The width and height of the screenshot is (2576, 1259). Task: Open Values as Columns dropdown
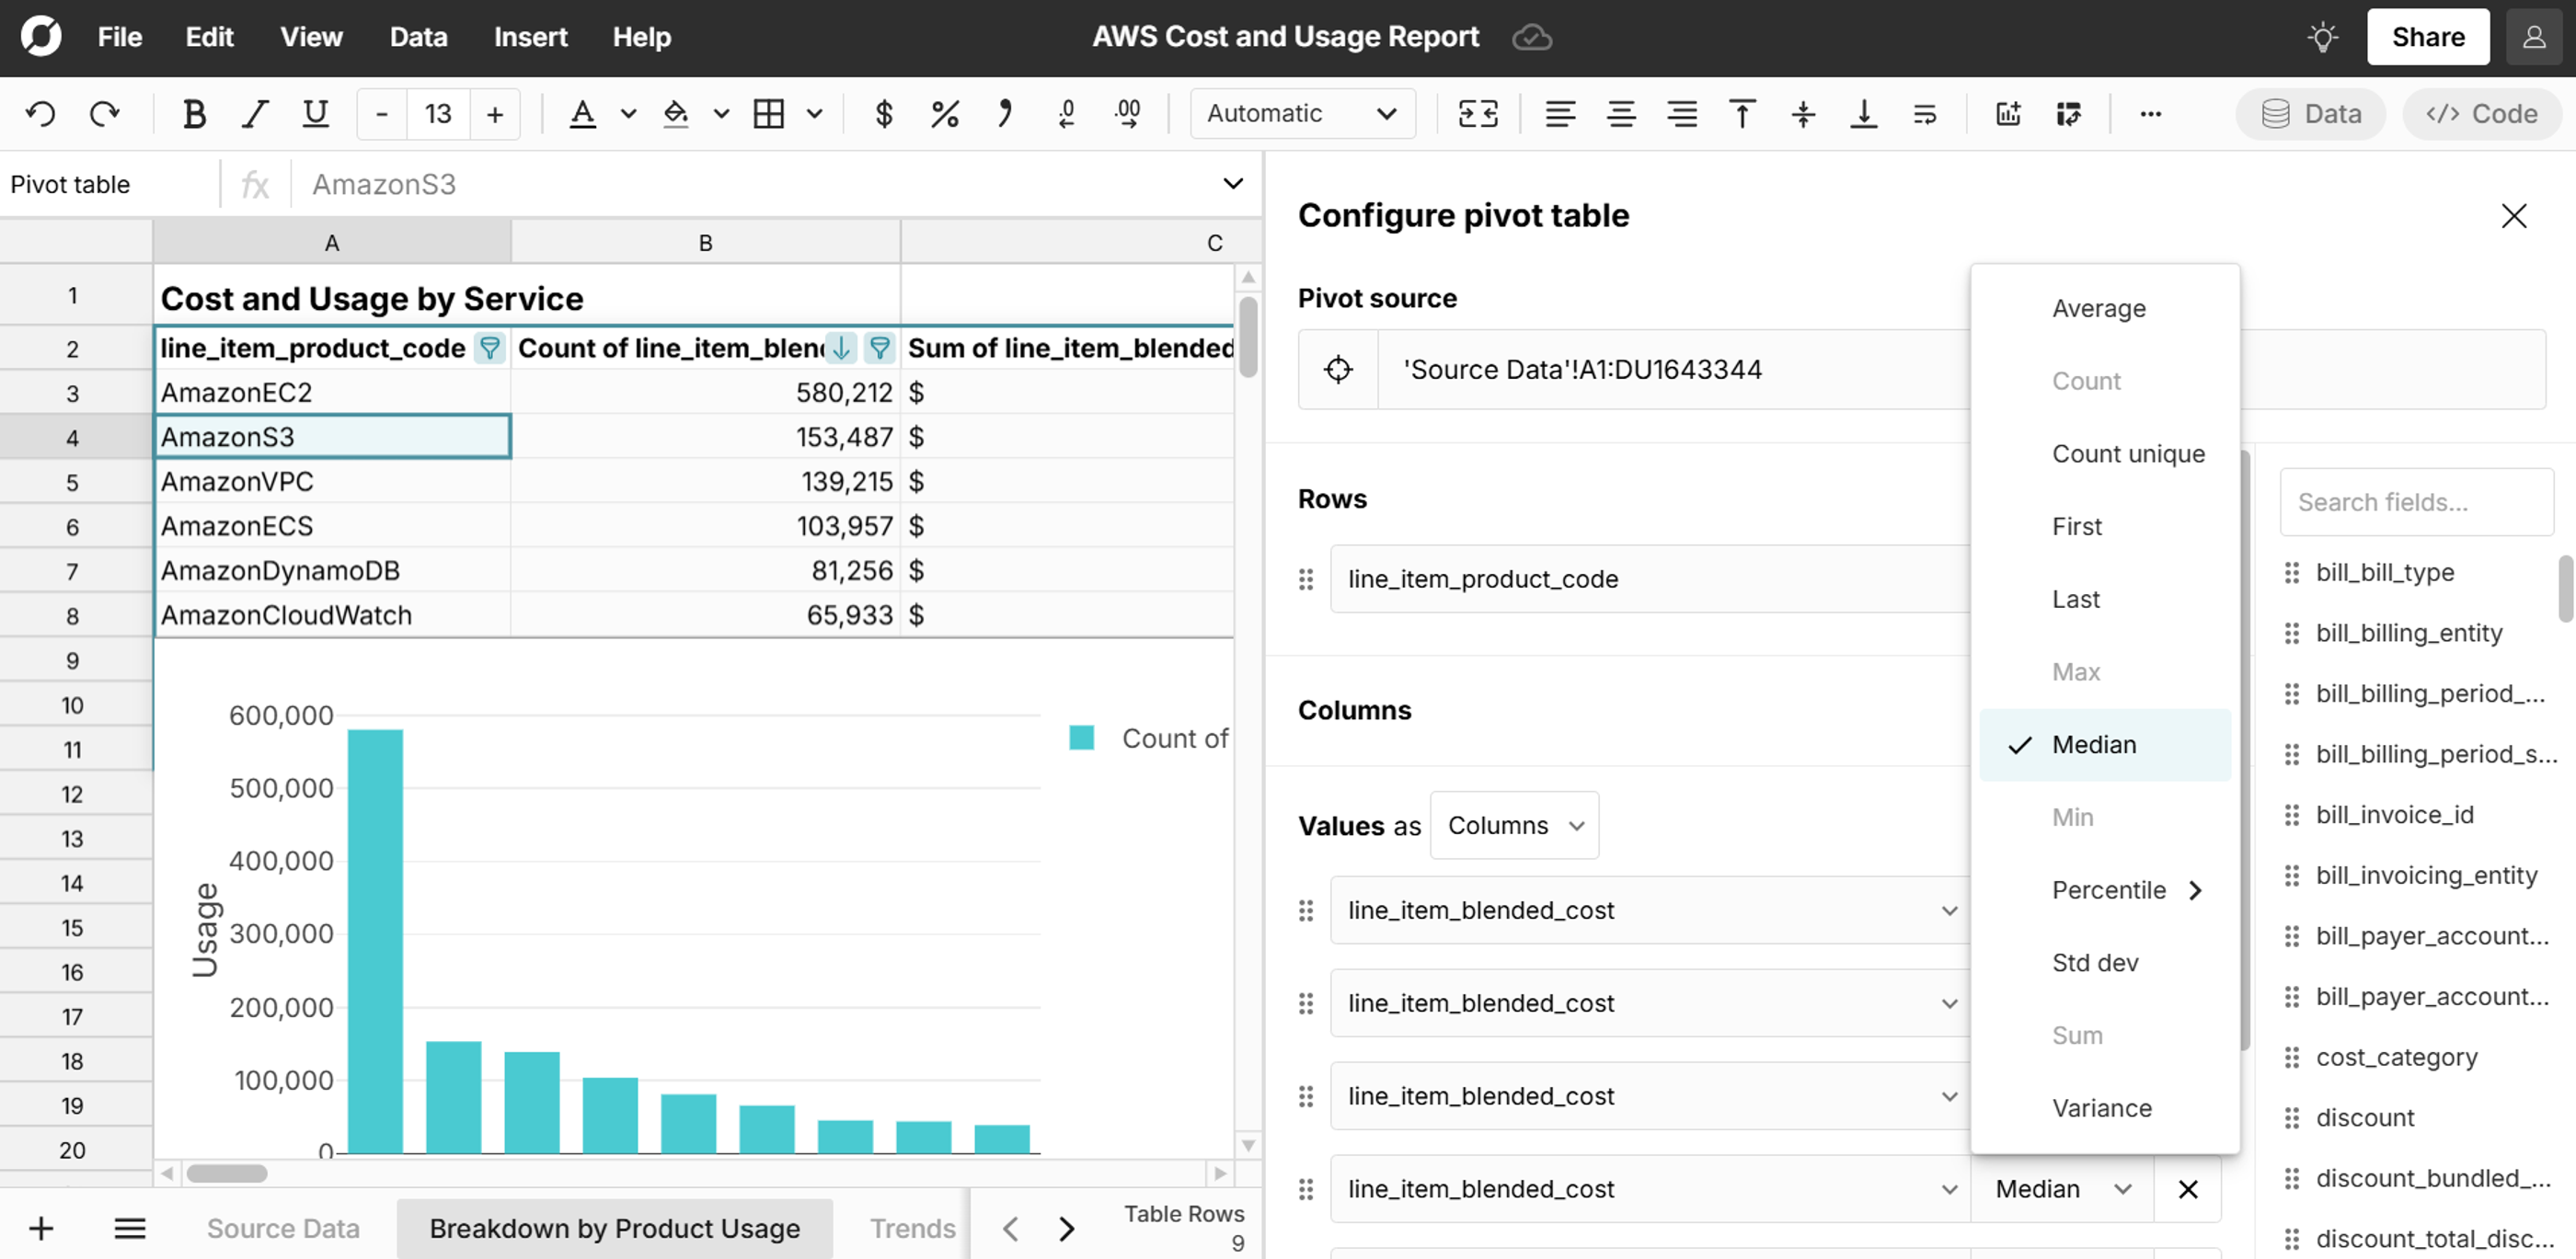click(x=1514, y=825)
